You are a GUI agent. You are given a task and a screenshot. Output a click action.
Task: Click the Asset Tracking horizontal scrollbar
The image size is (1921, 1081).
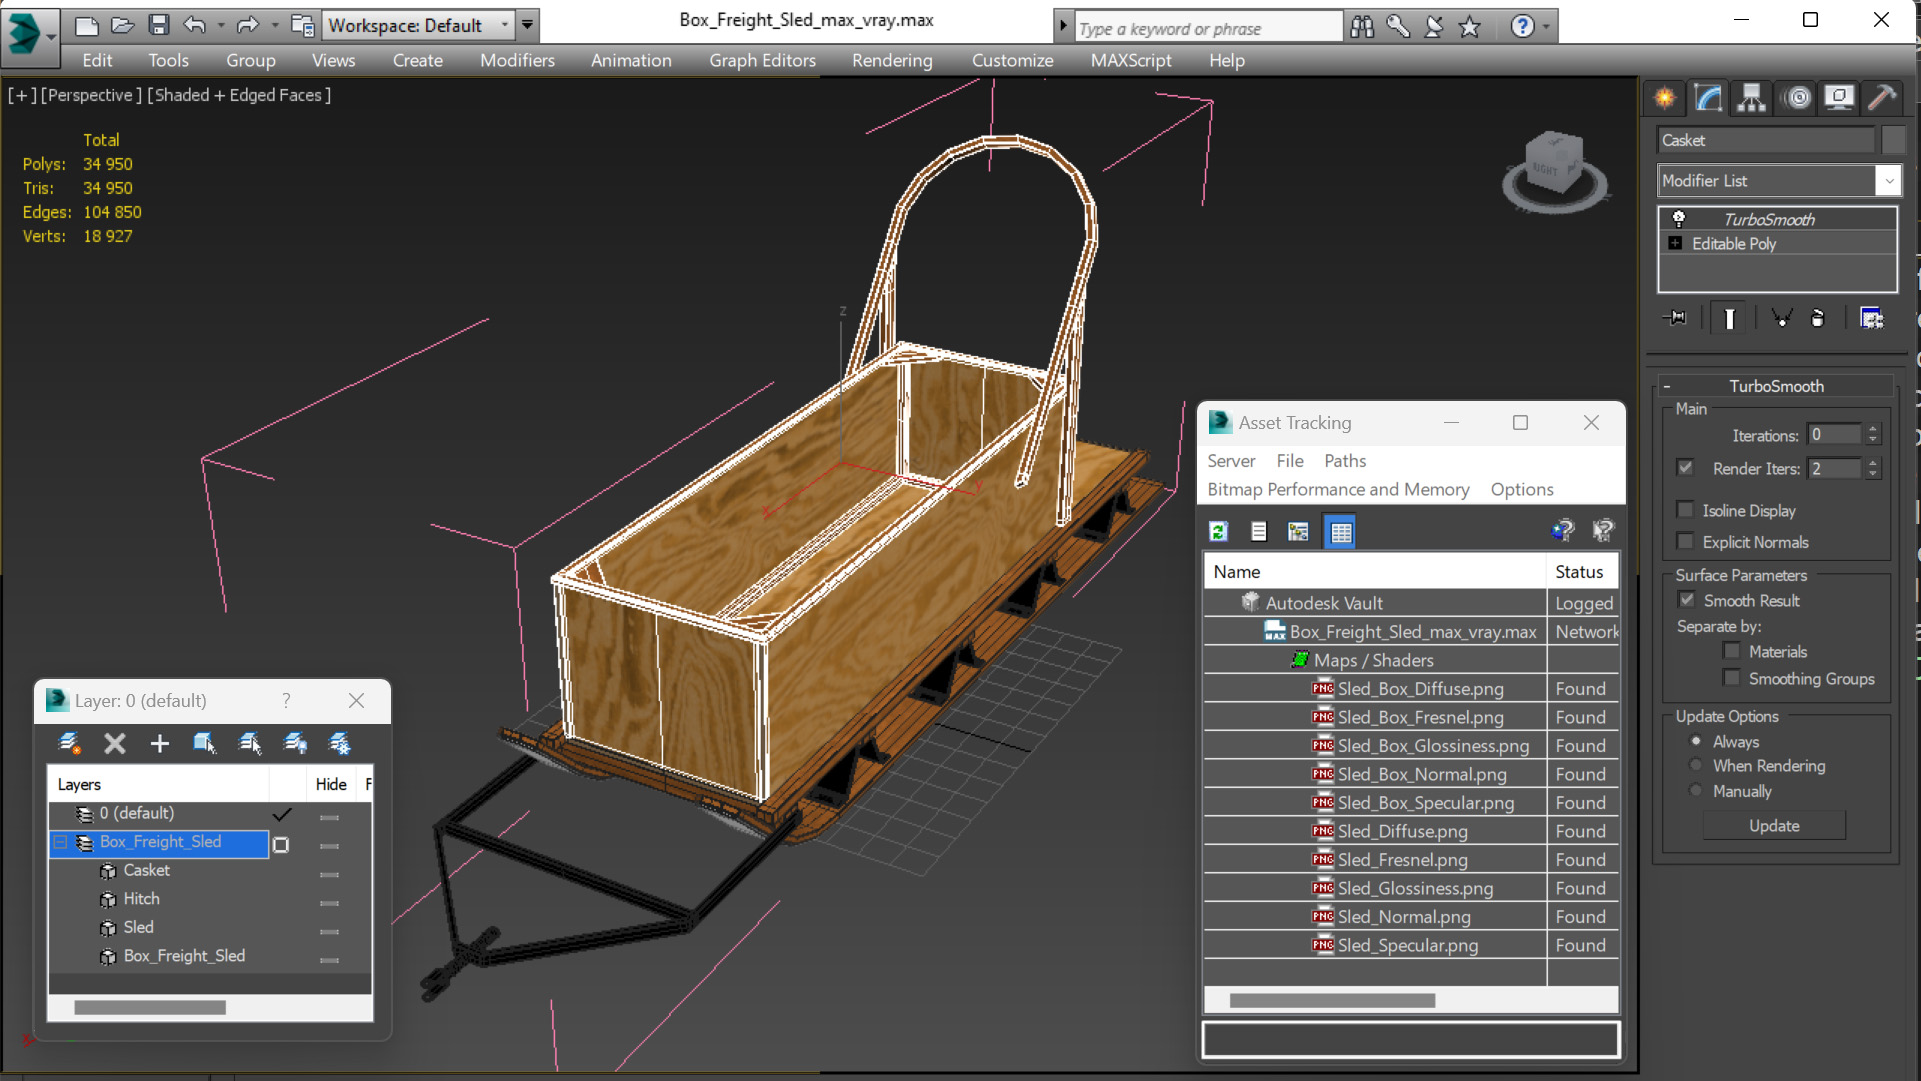pos(1332,1000)
